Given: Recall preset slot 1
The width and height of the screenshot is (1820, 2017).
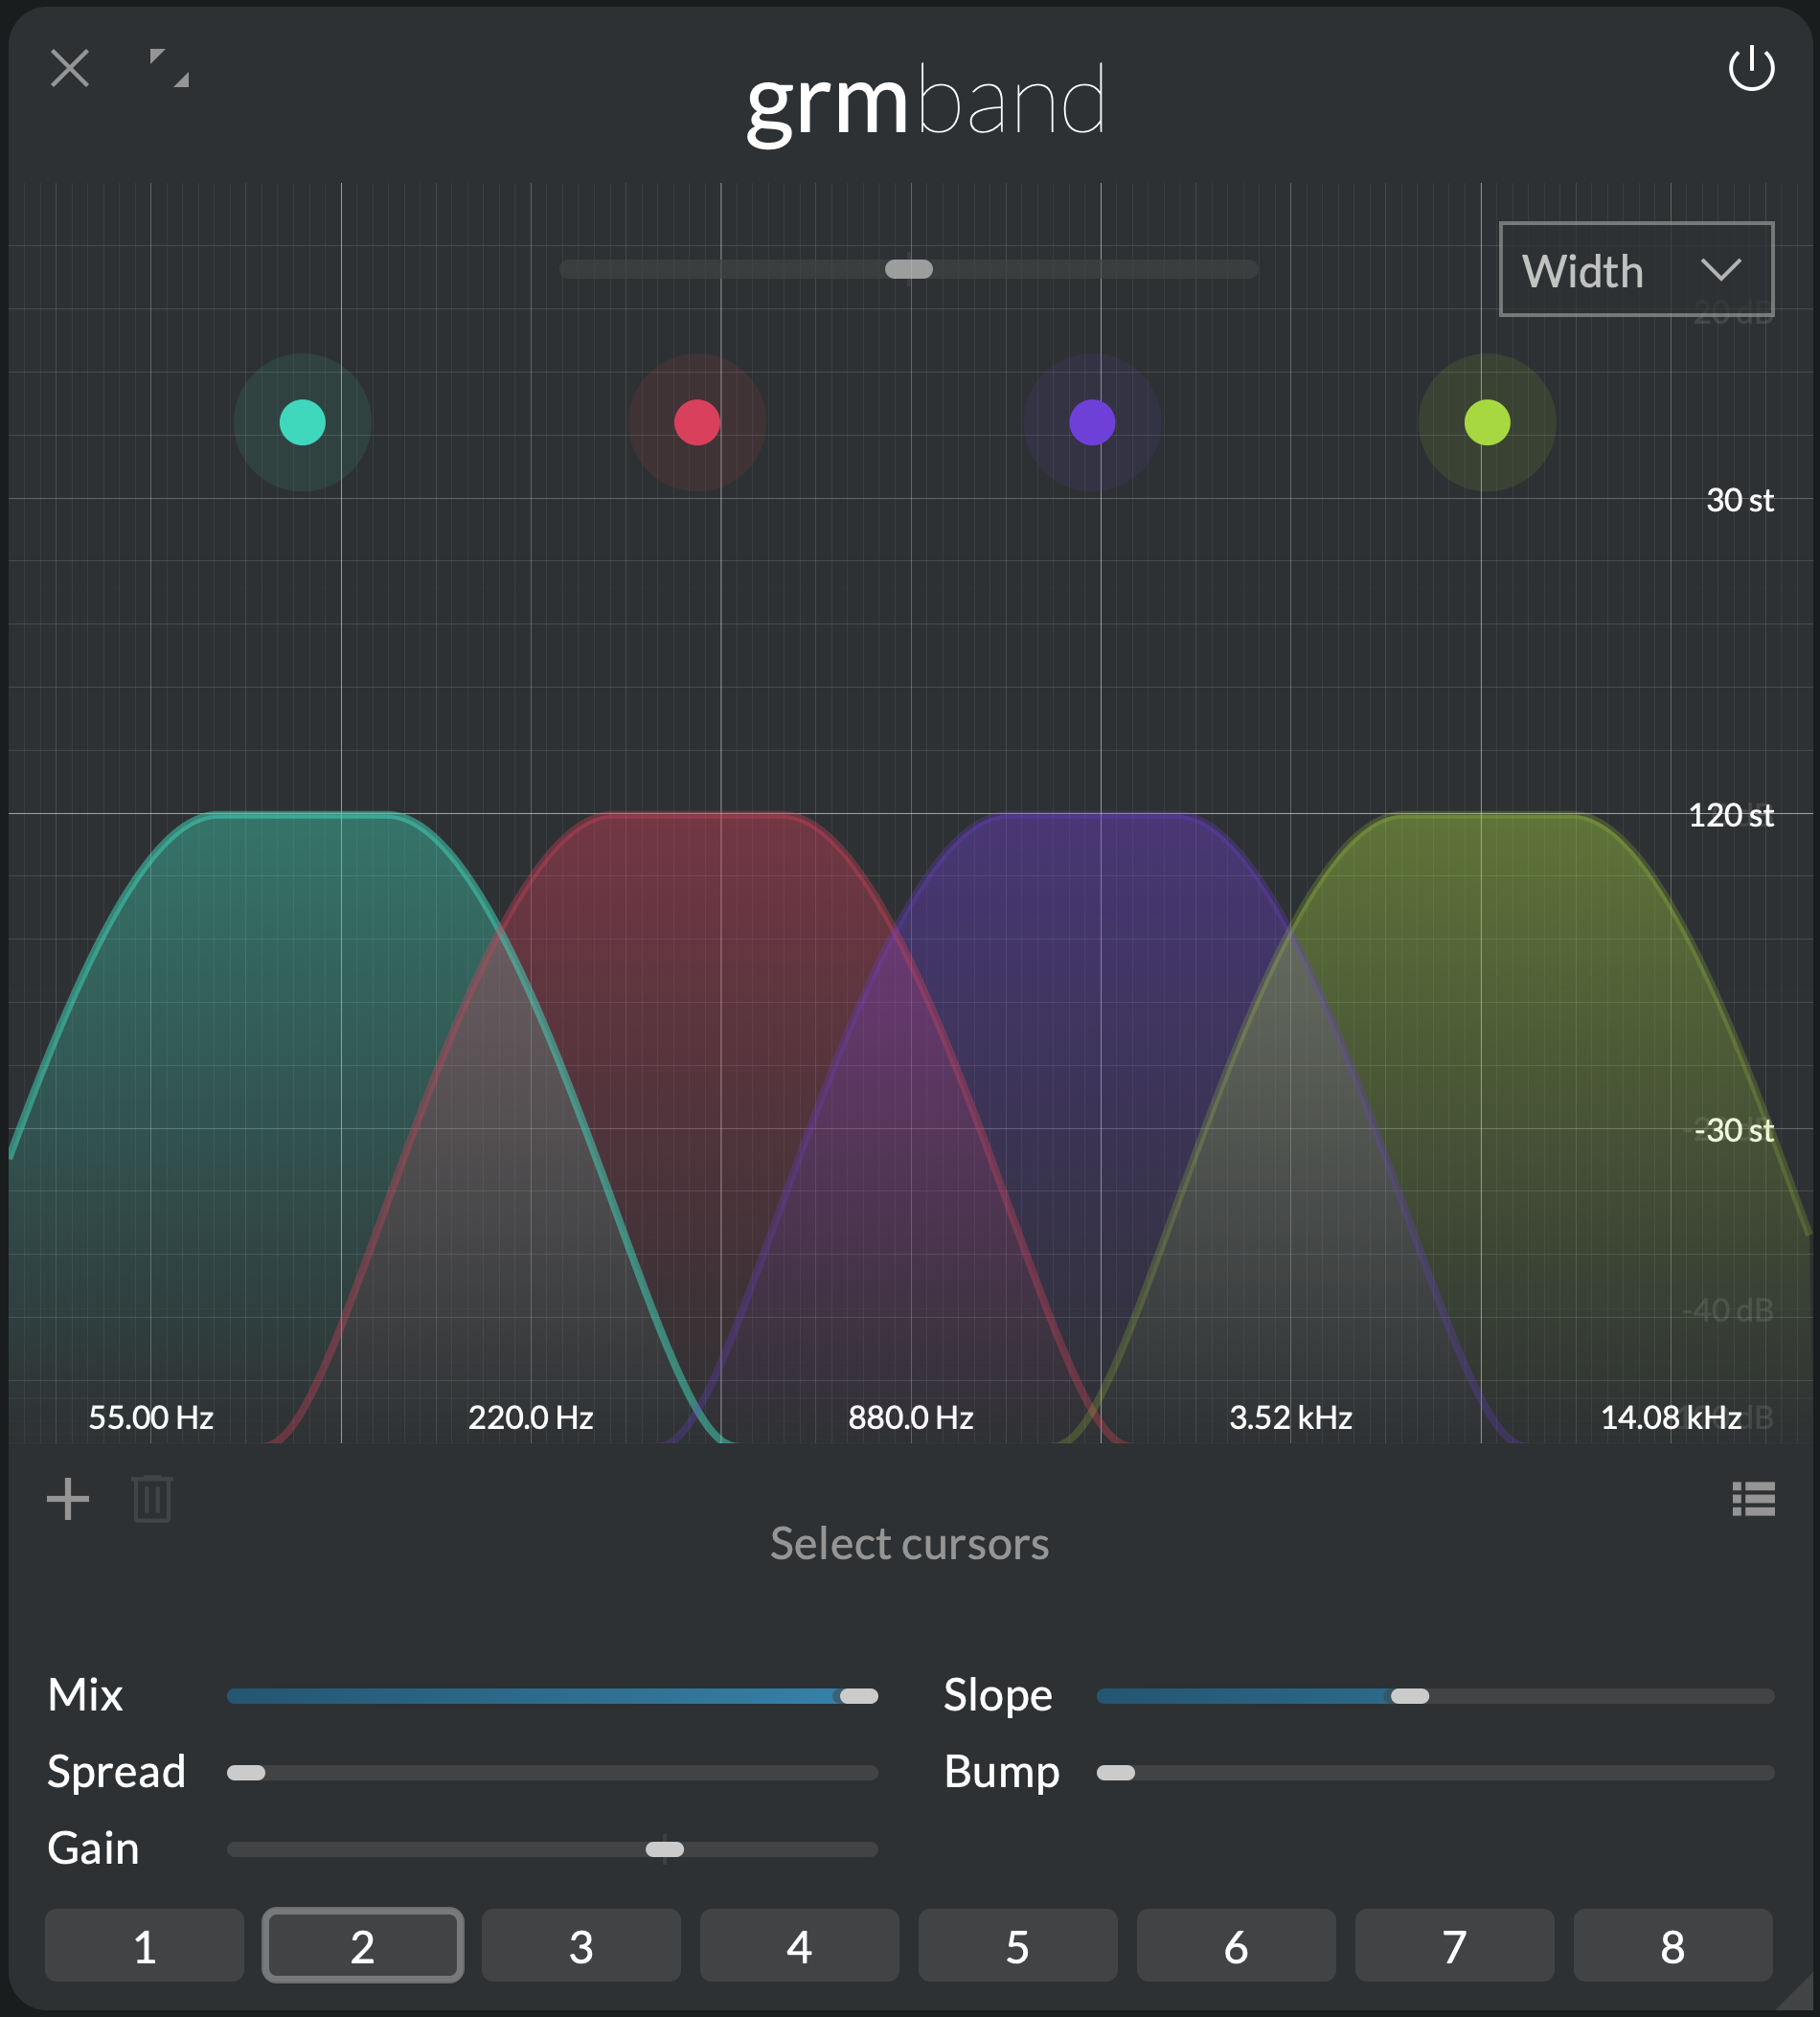Looking at the screenshot, I should click(144, 1946).
